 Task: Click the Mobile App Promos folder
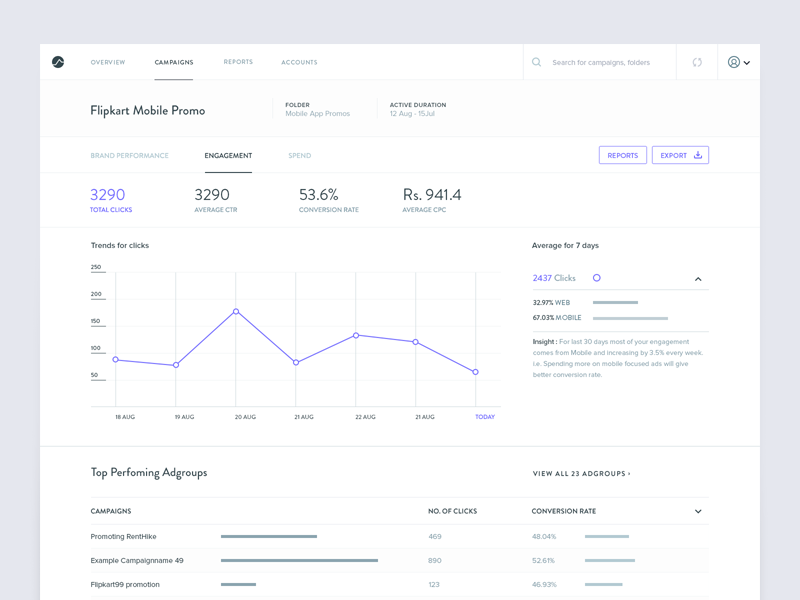[x=317, y=113]
